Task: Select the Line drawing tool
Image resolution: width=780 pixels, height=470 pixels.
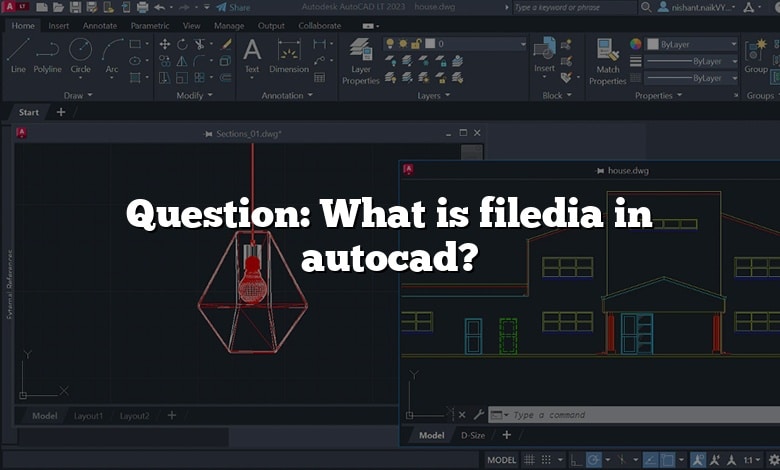Action: 18,56
